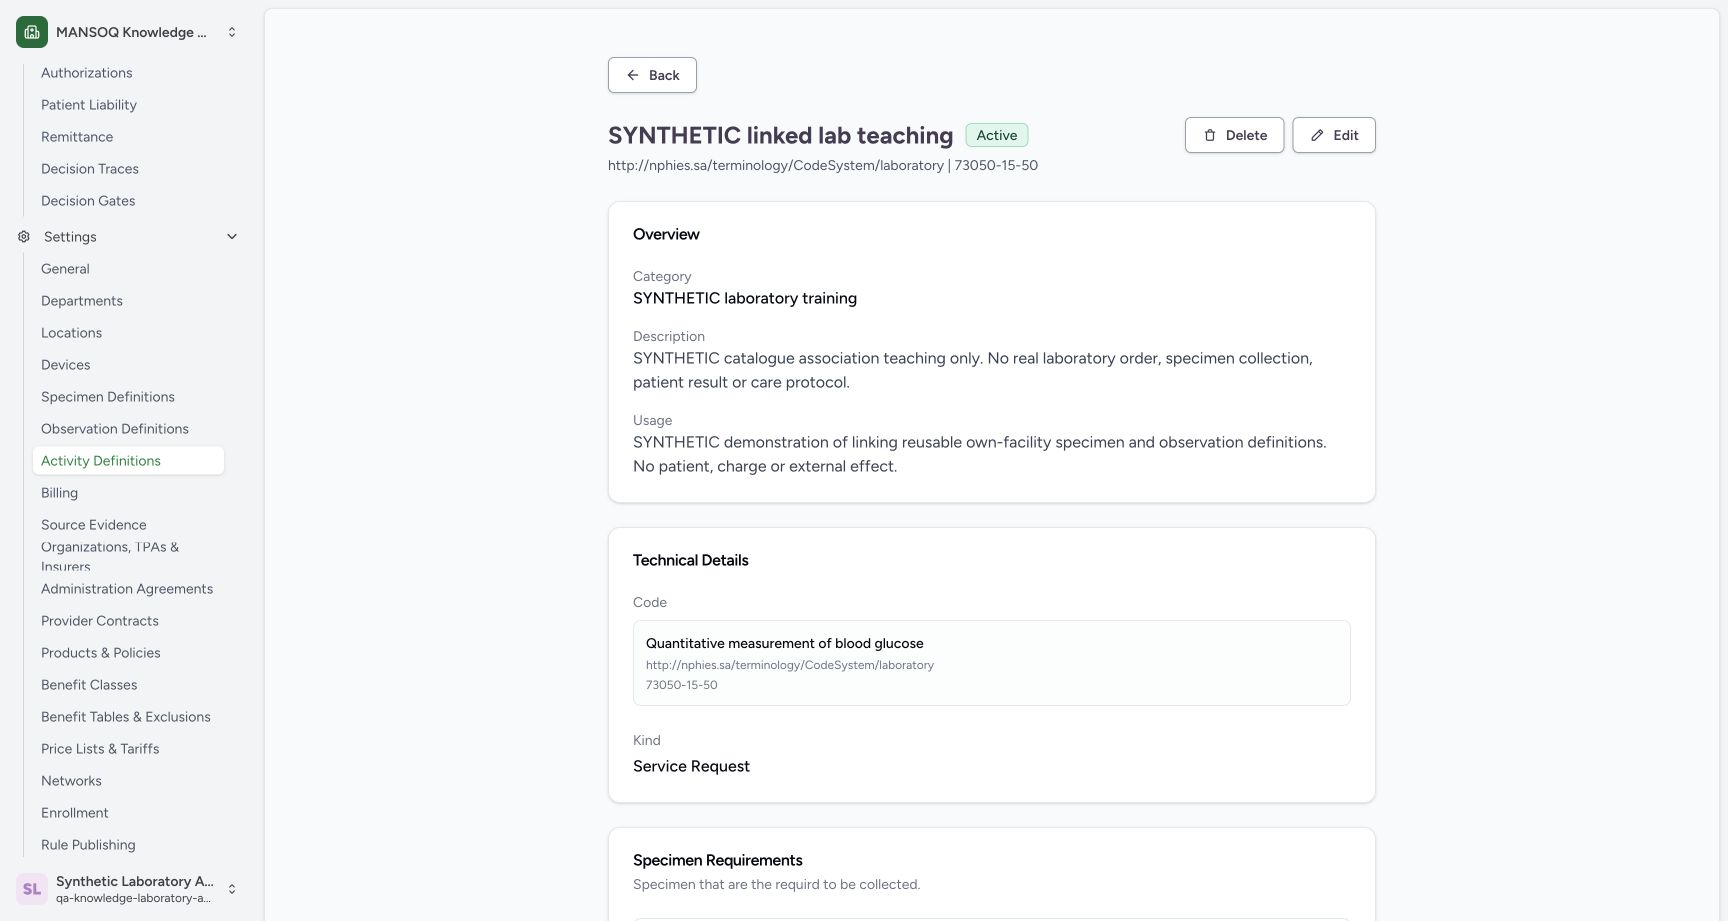1728x921 pixels.
Task: Click the Back button
Action: (x=652, y=75)
